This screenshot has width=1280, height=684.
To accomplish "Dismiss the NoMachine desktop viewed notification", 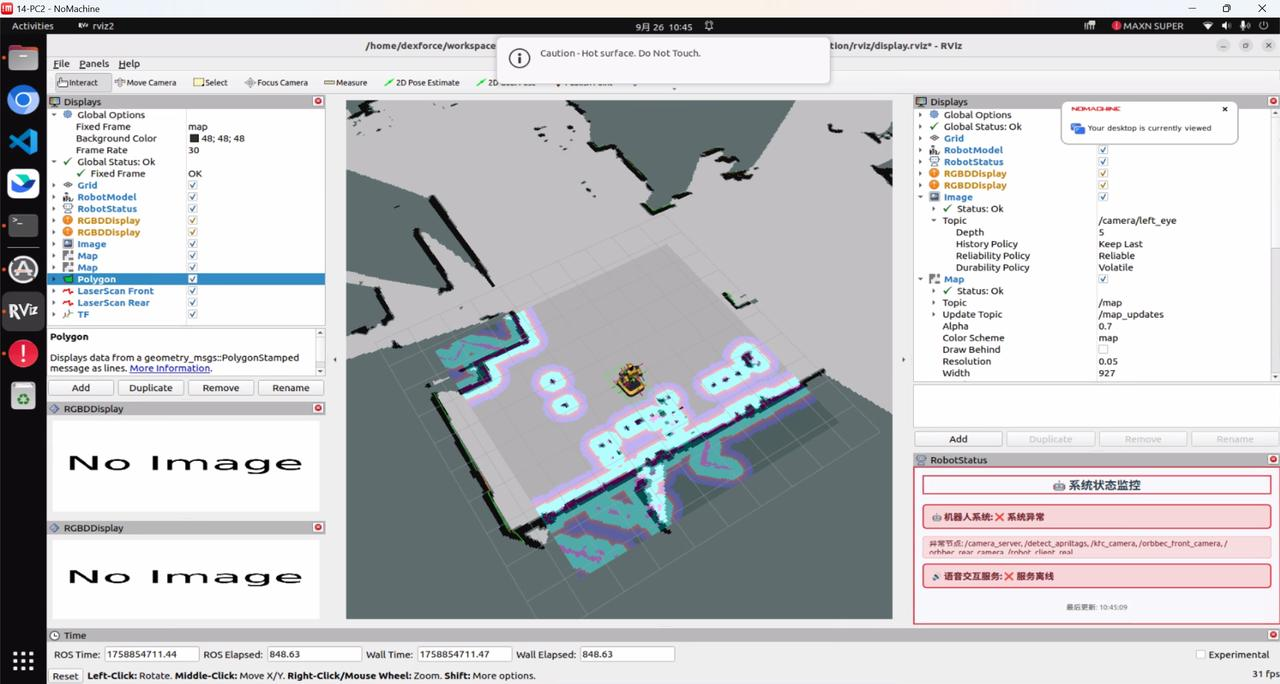I will click(1225, 109).
